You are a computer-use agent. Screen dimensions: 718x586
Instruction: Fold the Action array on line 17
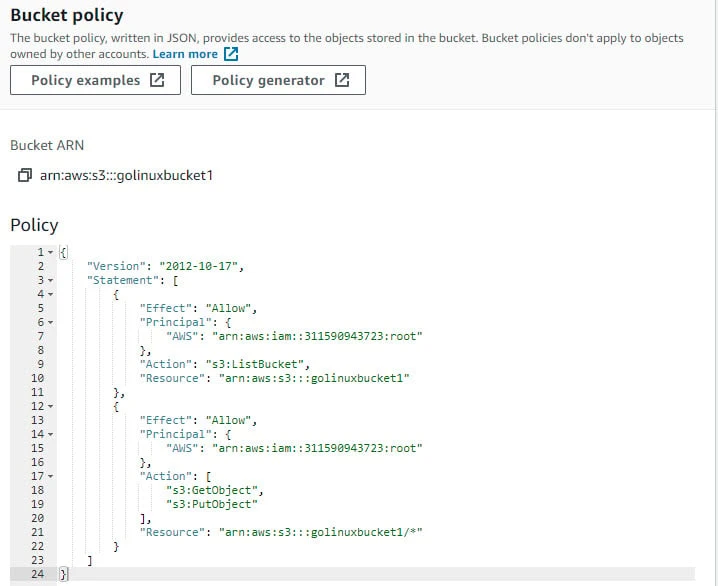pos(51,476)
